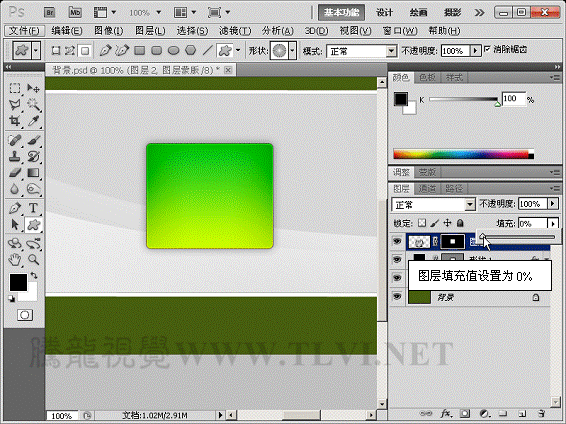The height and width of the screenshot is (424, 566).
Task: Switch to the Design workspace
Action: (x=384, y=13)
